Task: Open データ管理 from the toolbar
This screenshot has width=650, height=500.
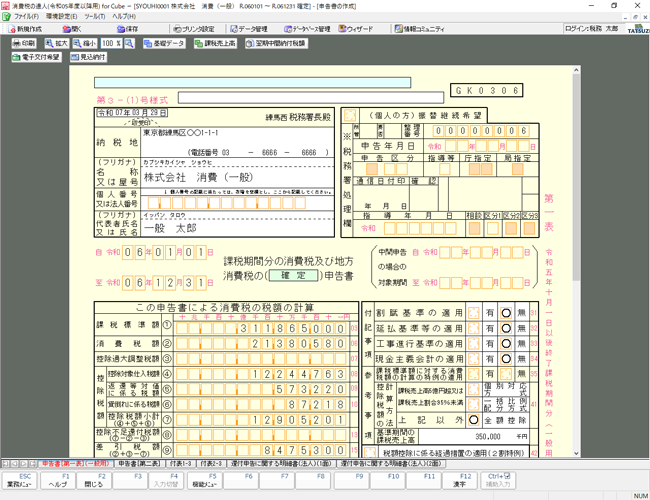Action: (249, 29)
